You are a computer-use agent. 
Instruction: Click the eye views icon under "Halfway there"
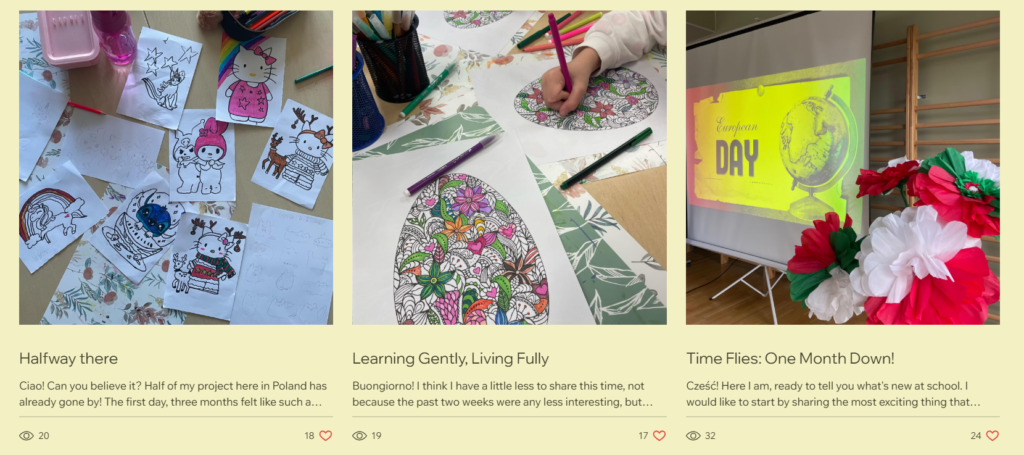tap(26, 435)
